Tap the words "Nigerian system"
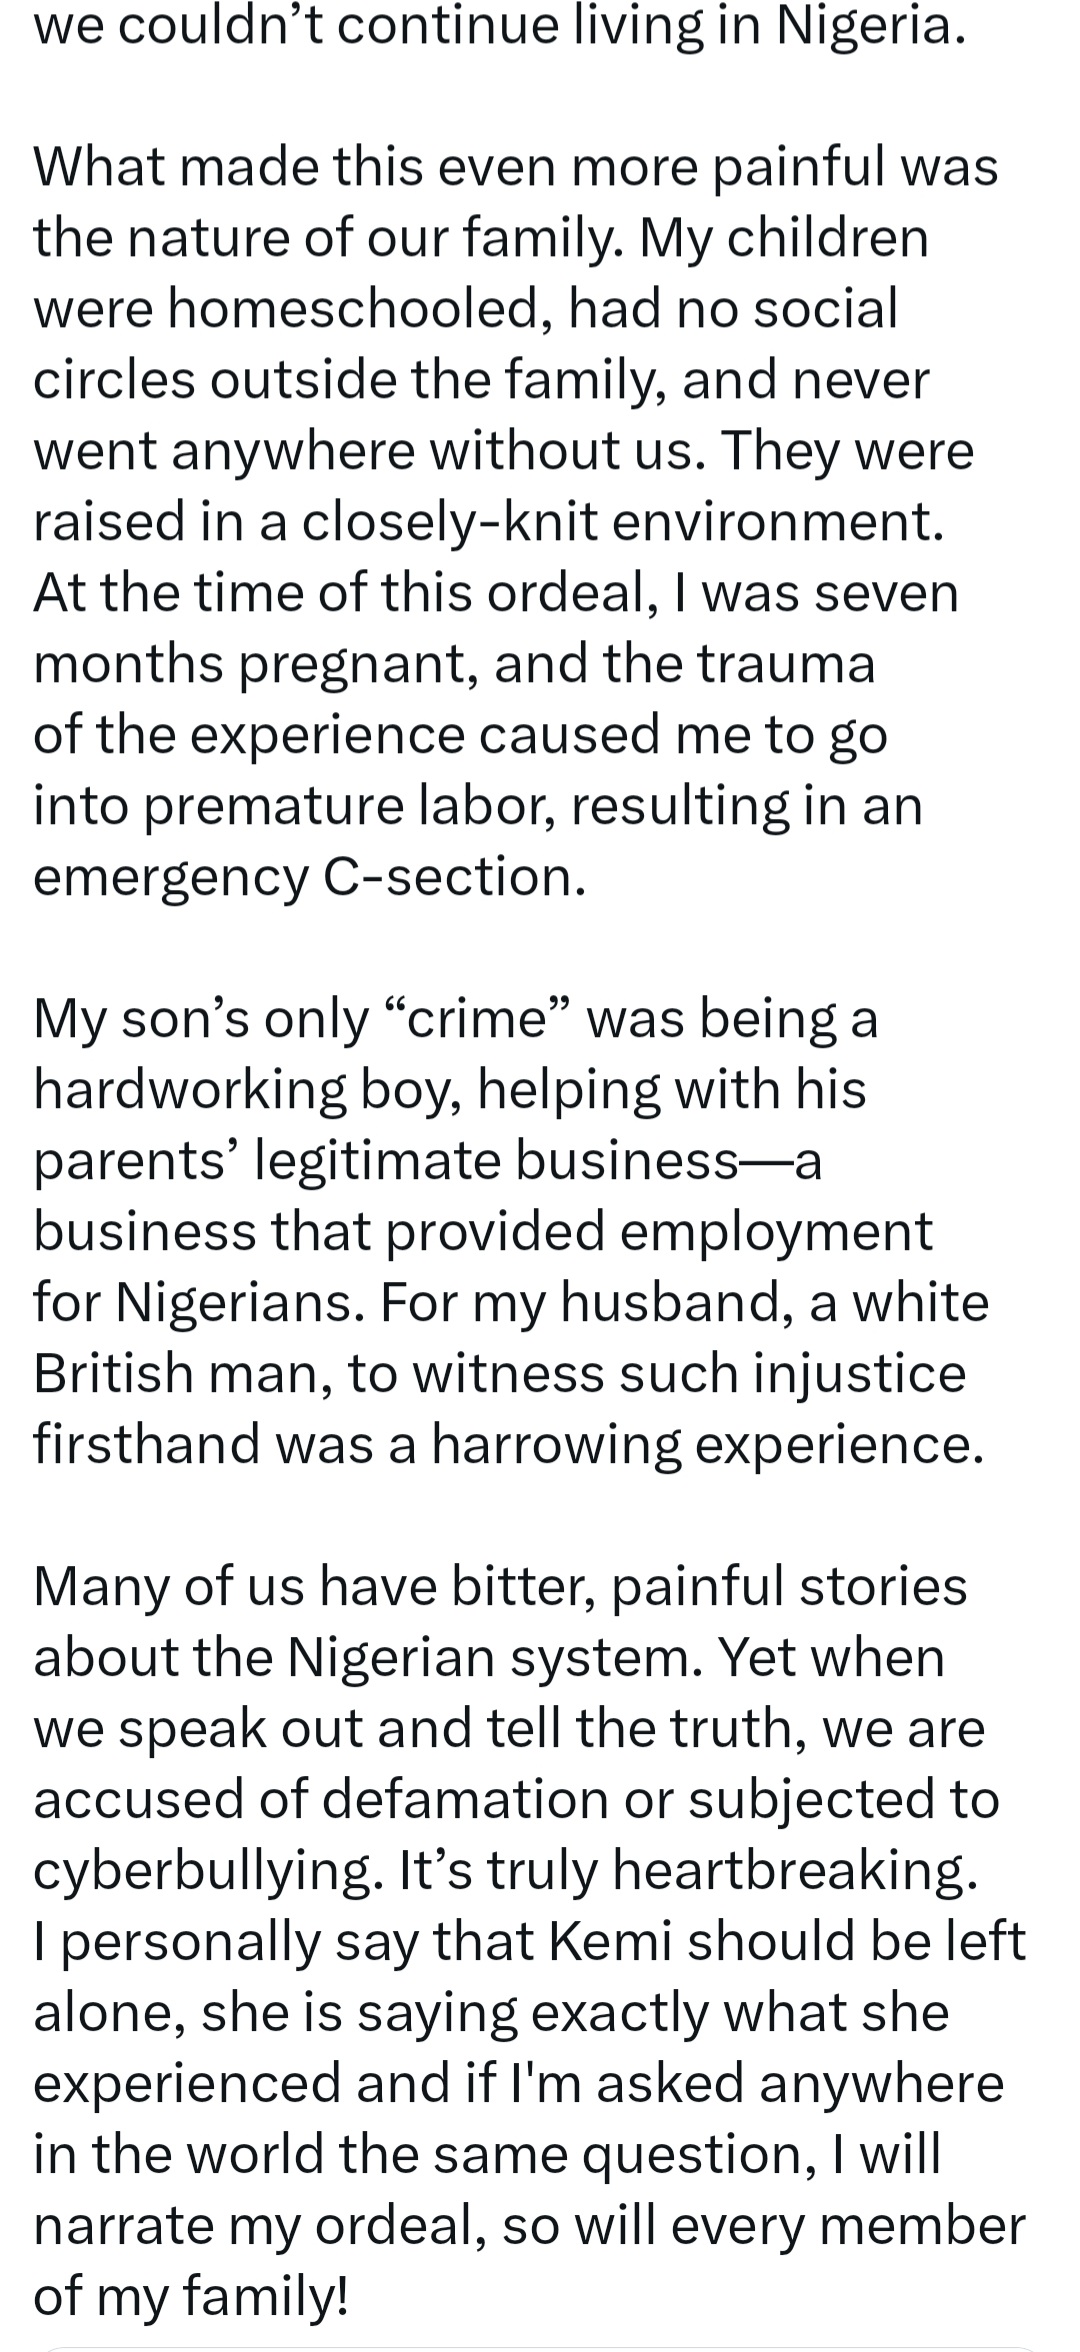This screenshot has width=1080, height=2352. click(x=489, y=1657)
